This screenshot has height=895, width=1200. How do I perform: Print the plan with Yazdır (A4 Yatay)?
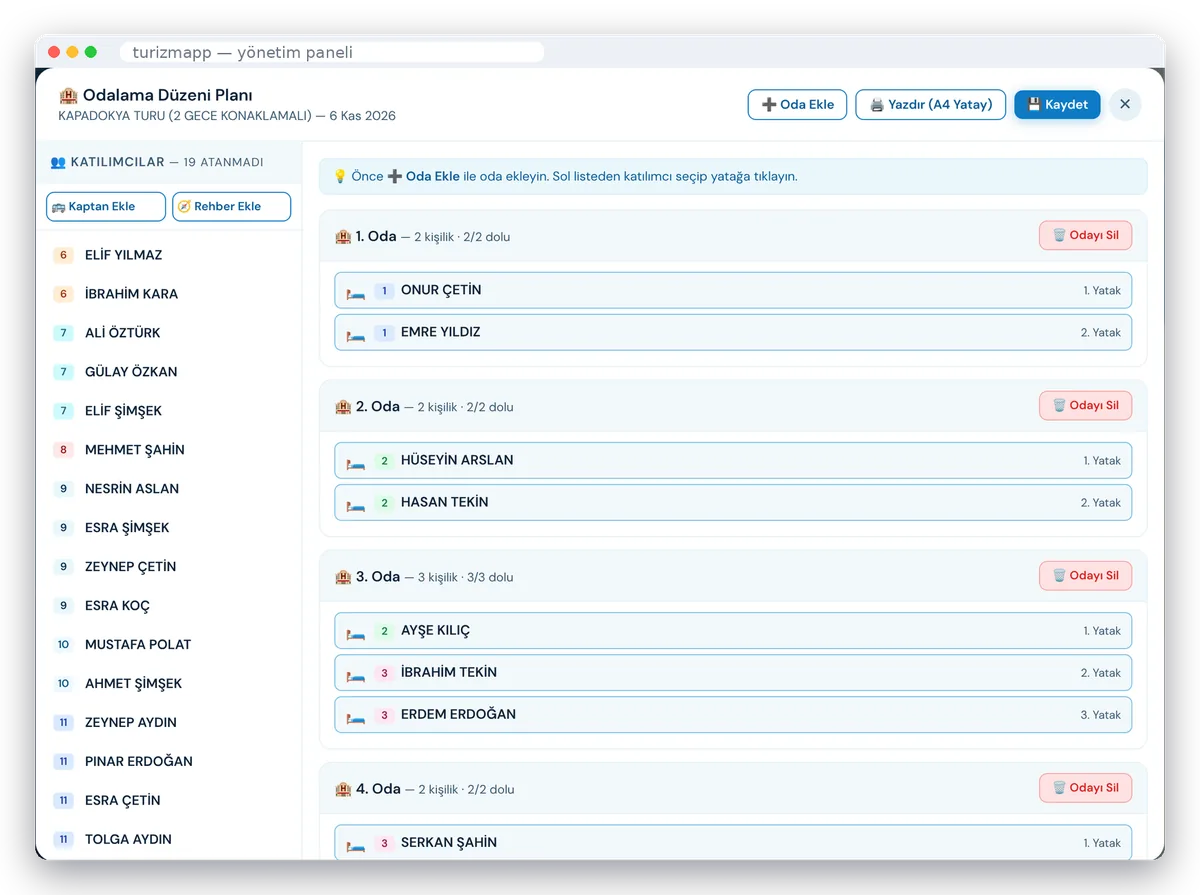930,105
